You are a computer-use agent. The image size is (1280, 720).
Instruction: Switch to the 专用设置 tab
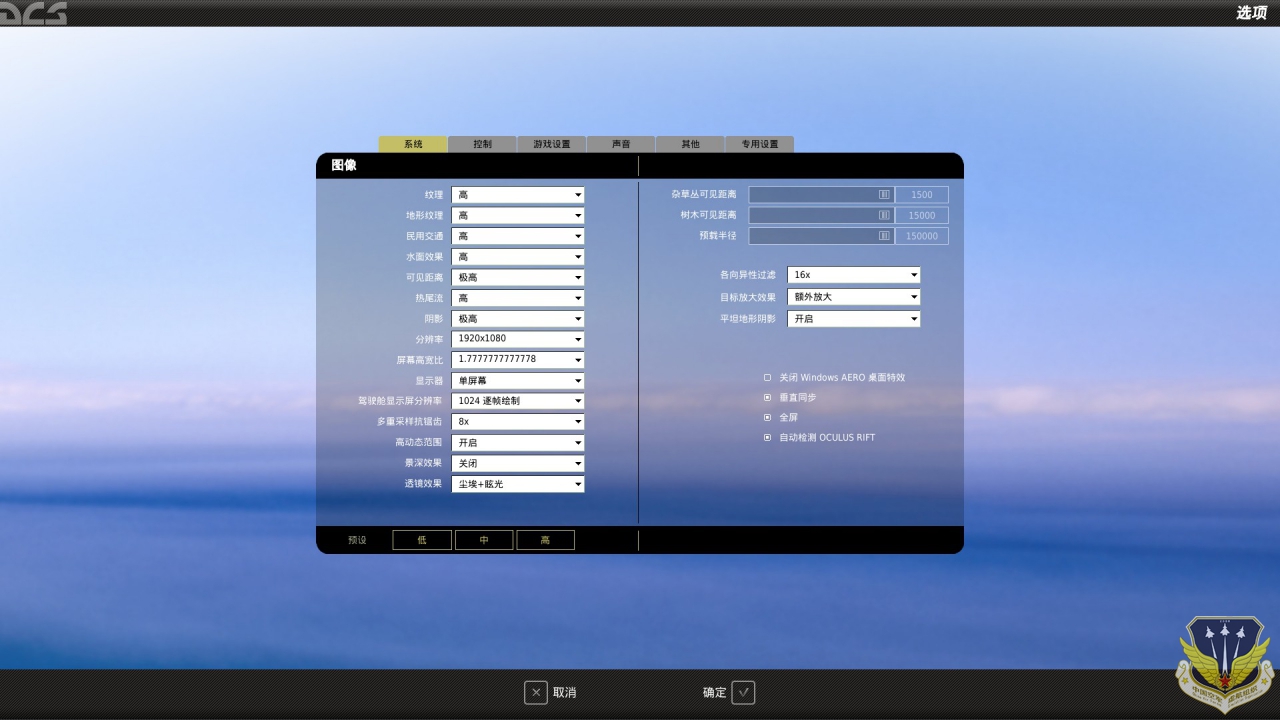(x=760, y=144)
